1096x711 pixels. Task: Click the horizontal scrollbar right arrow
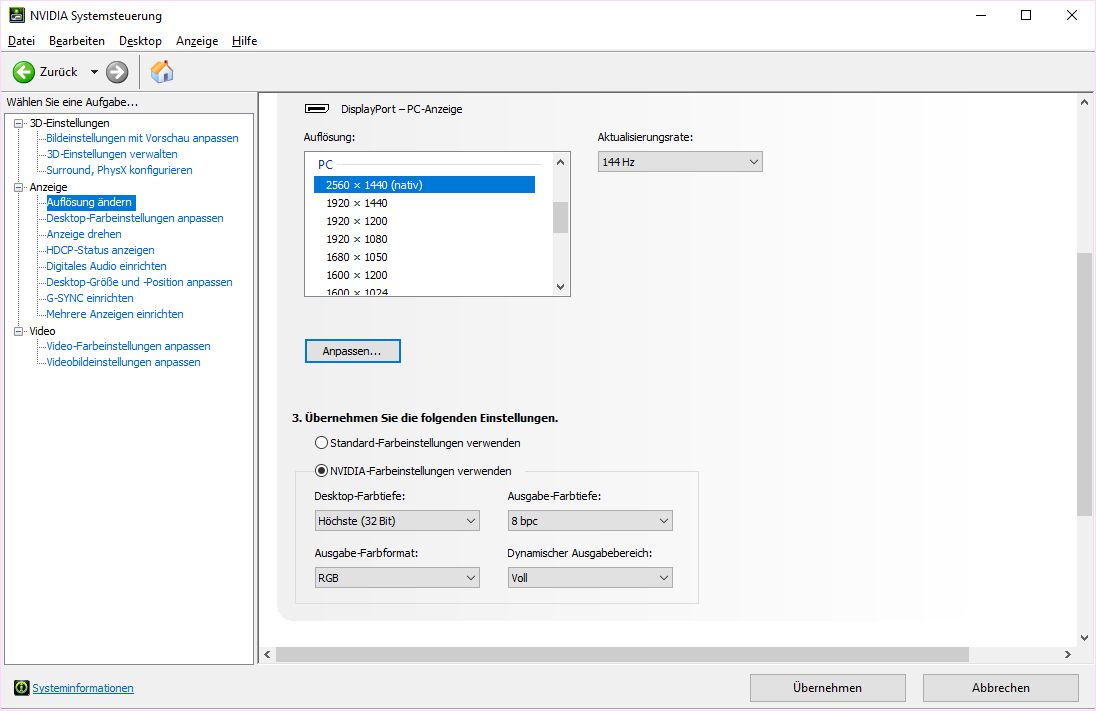[1067, 655]
